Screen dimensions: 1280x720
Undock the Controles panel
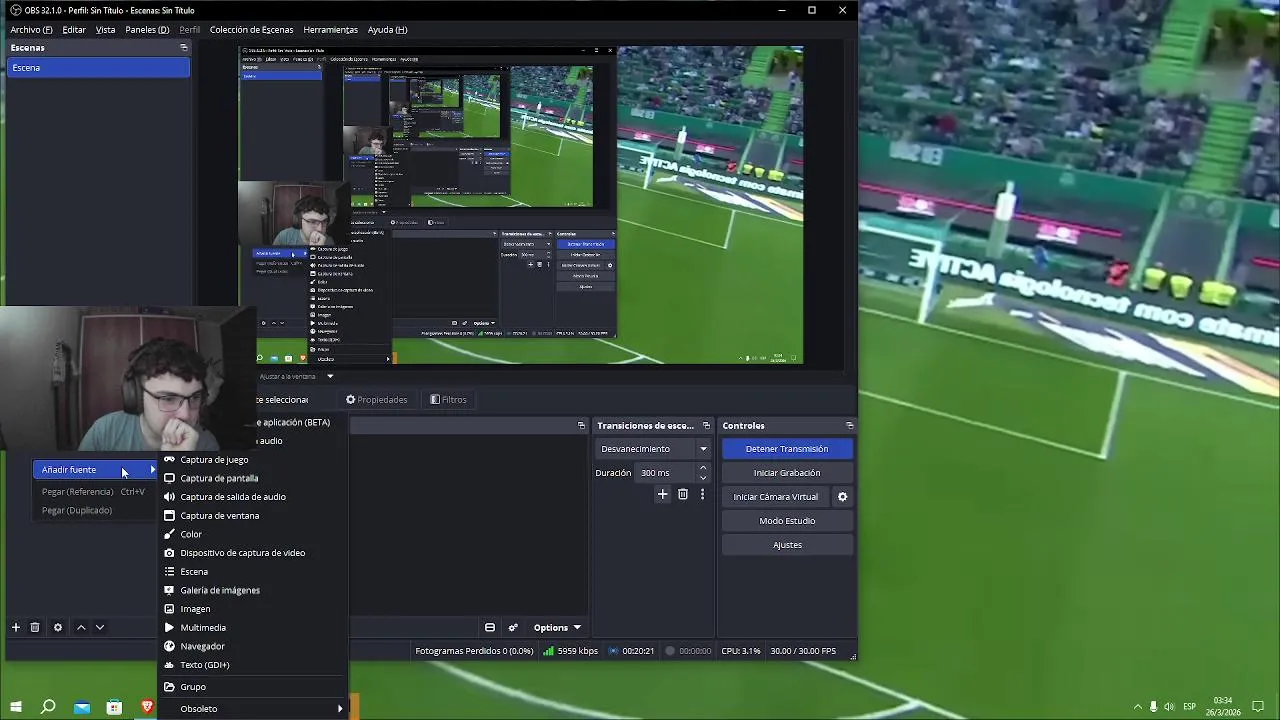tap(849, 426)
